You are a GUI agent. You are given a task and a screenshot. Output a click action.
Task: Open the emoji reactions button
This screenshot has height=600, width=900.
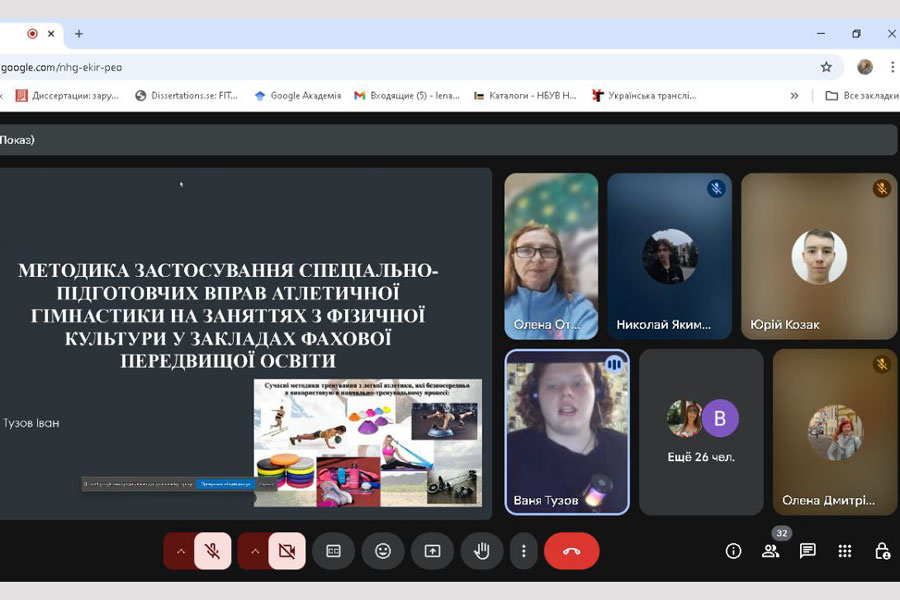[x=383, y=551]
